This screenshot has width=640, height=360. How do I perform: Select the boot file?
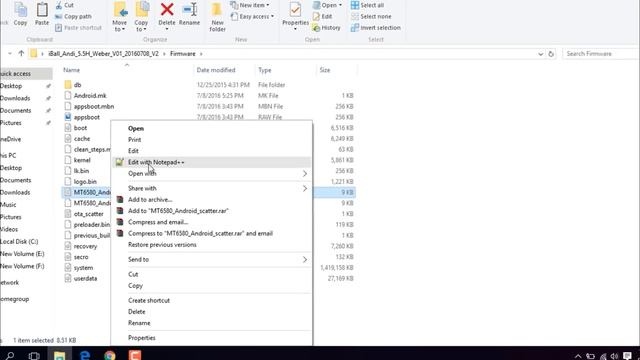point(80,128)
